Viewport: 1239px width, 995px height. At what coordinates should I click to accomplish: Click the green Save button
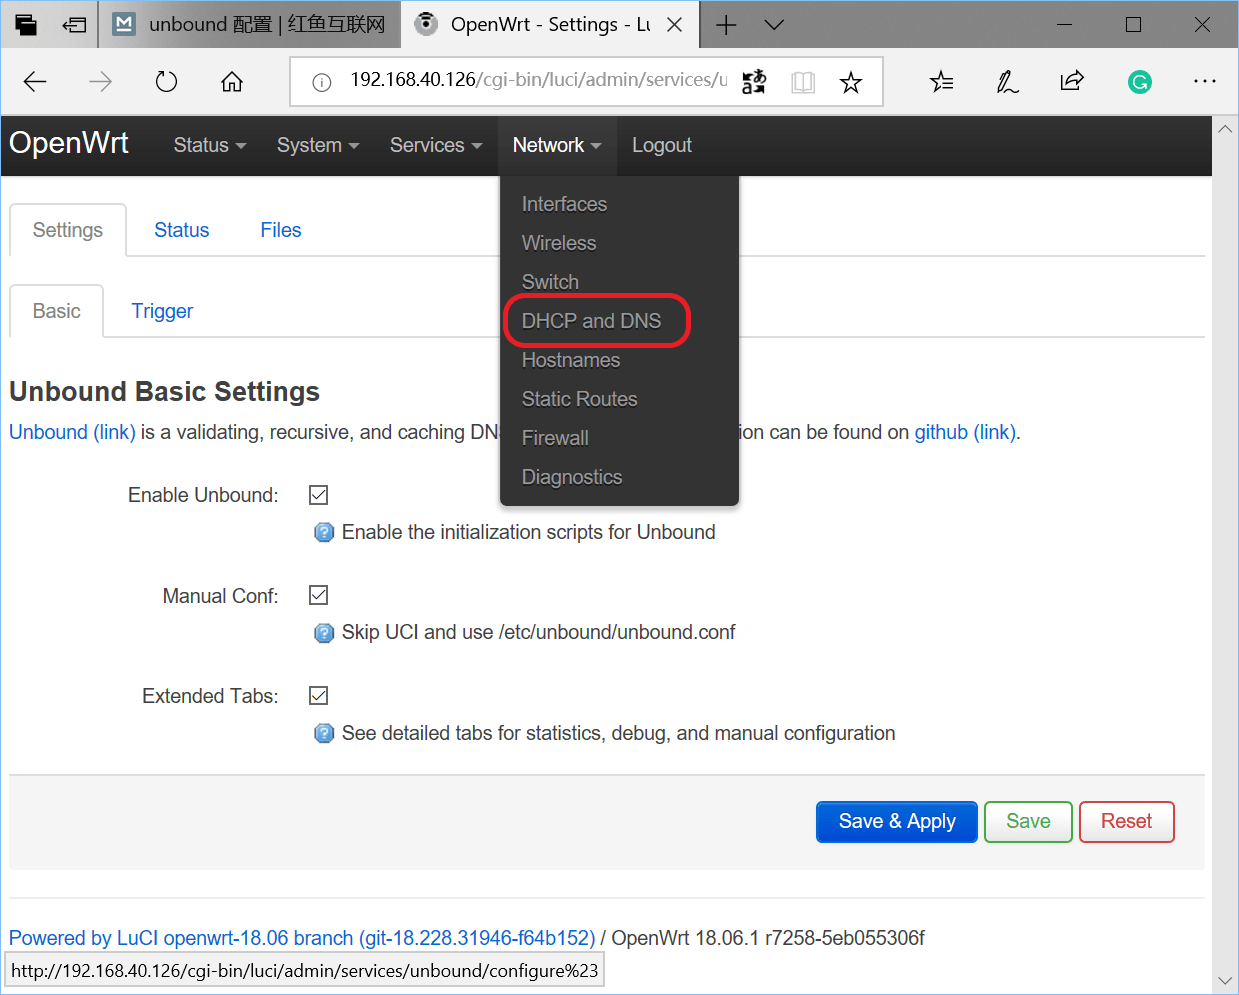coord(1028,821)
